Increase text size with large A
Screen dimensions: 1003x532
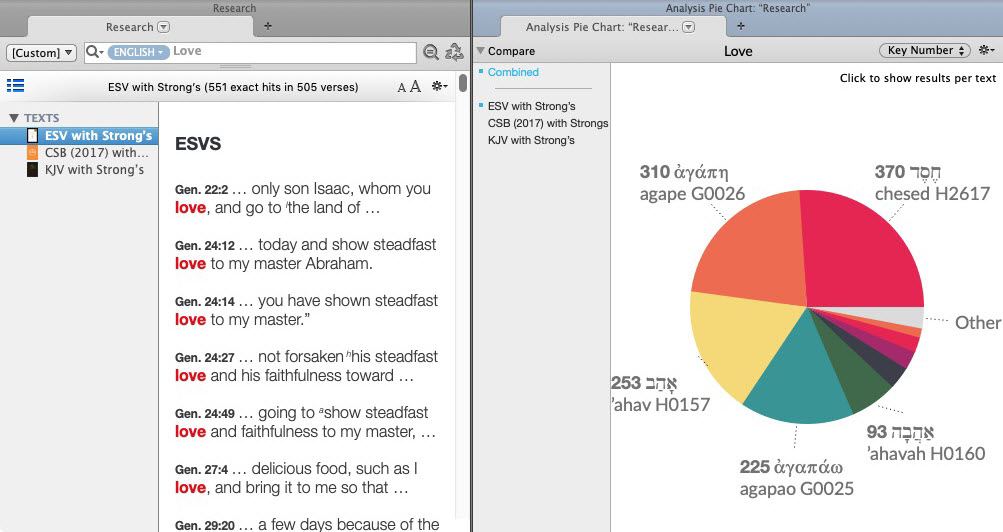pos(415,87)
